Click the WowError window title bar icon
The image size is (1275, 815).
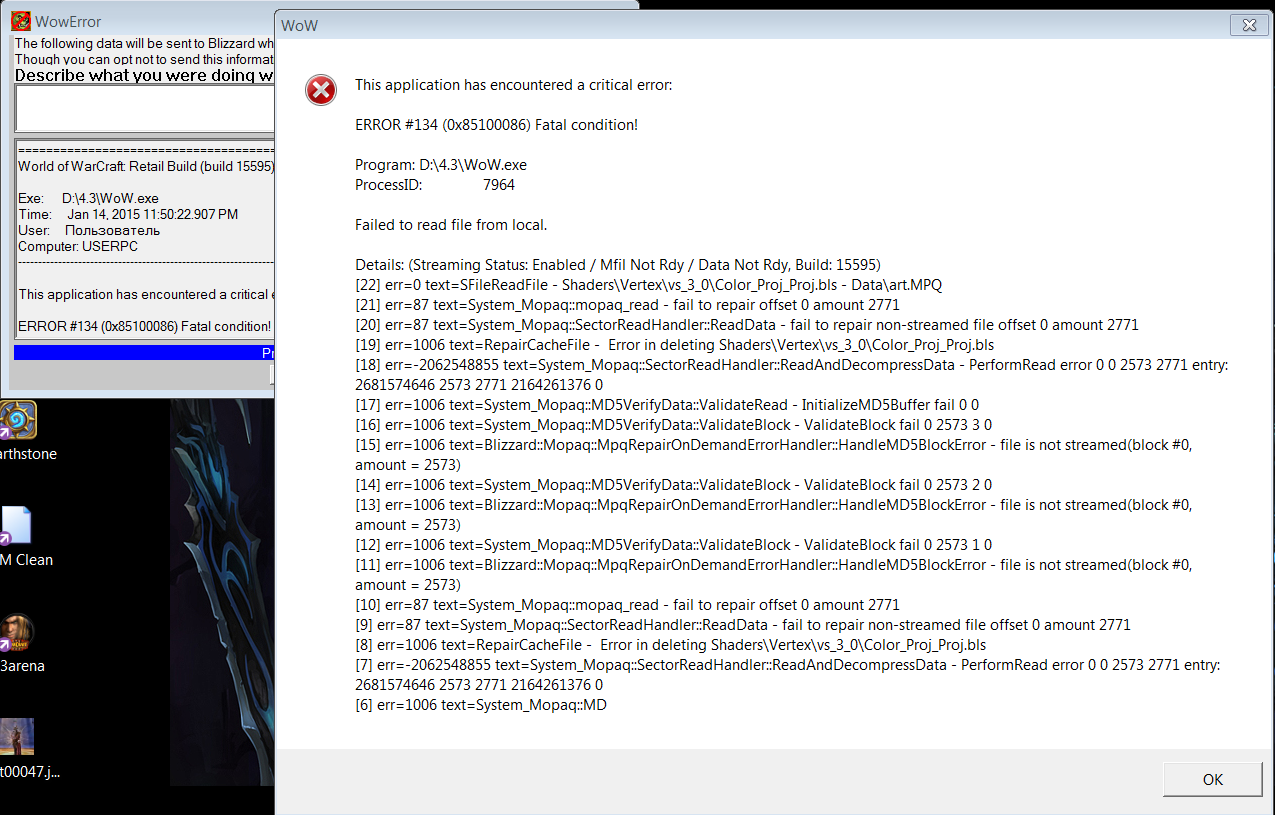tap(20, 21)
